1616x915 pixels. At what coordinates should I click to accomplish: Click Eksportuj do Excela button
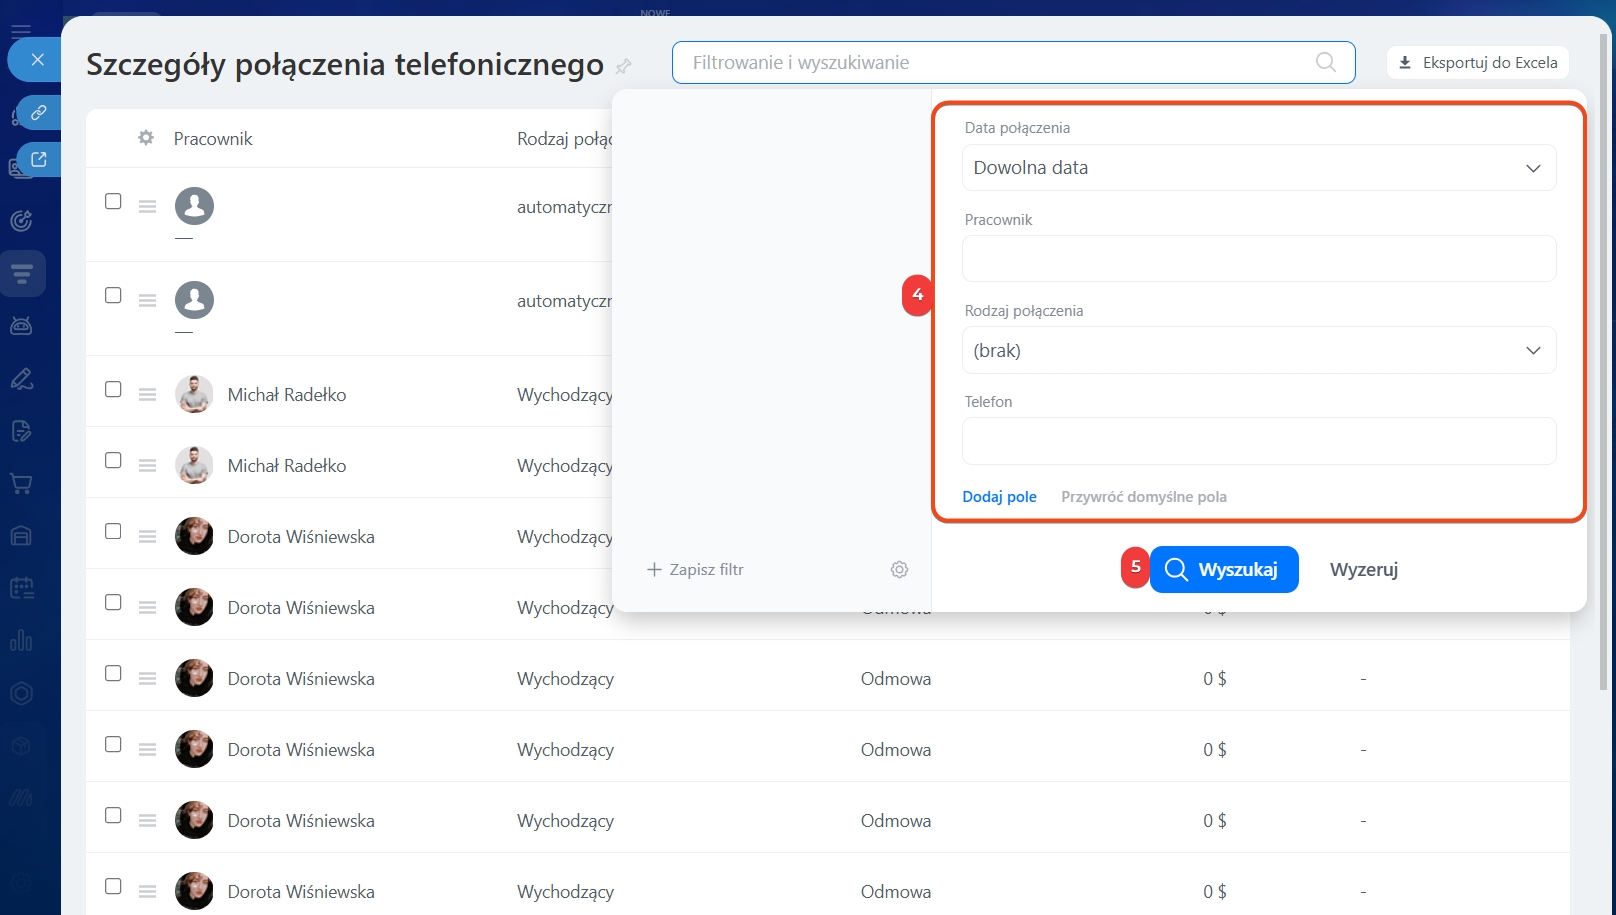1477,62
